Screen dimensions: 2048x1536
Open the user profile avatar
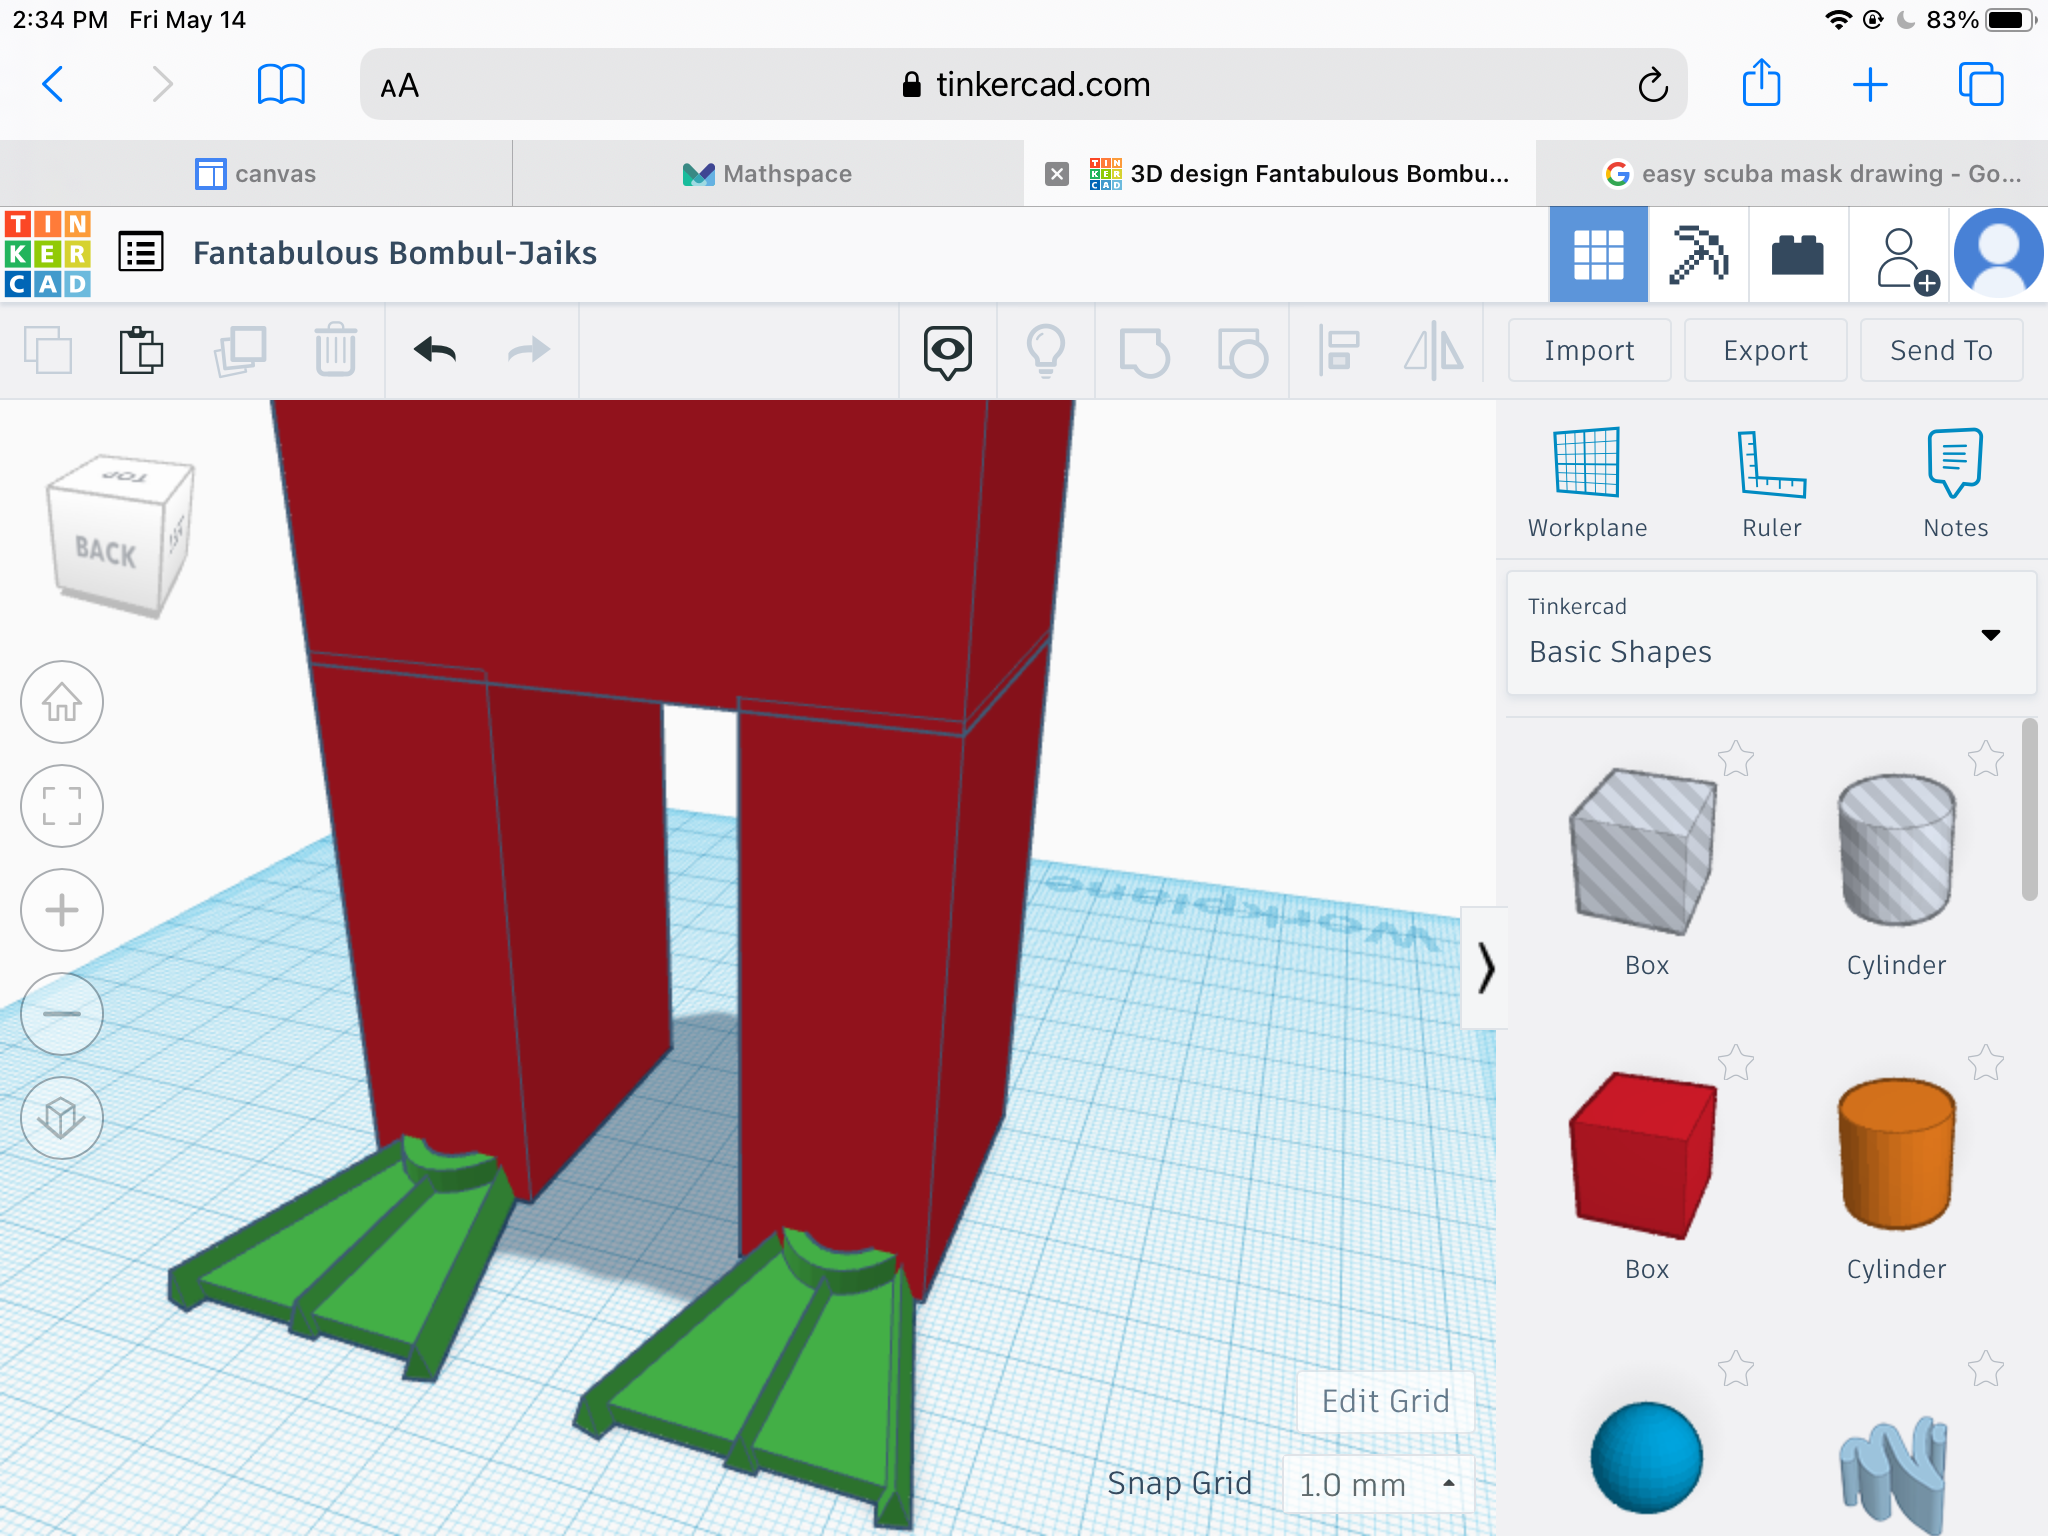coord(1998,254)
